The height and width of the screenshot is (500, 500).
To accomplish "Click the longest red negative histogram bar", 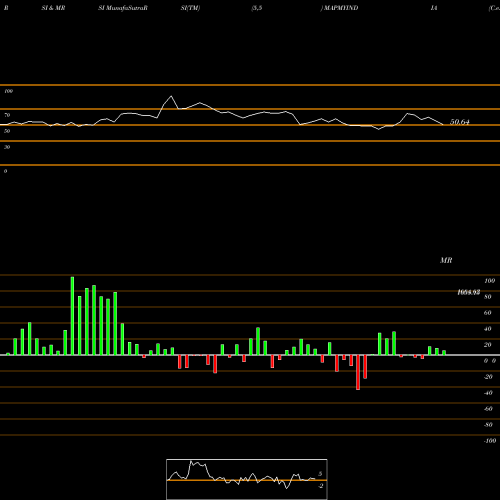I will pyautogui.click(x=358, y=372).
